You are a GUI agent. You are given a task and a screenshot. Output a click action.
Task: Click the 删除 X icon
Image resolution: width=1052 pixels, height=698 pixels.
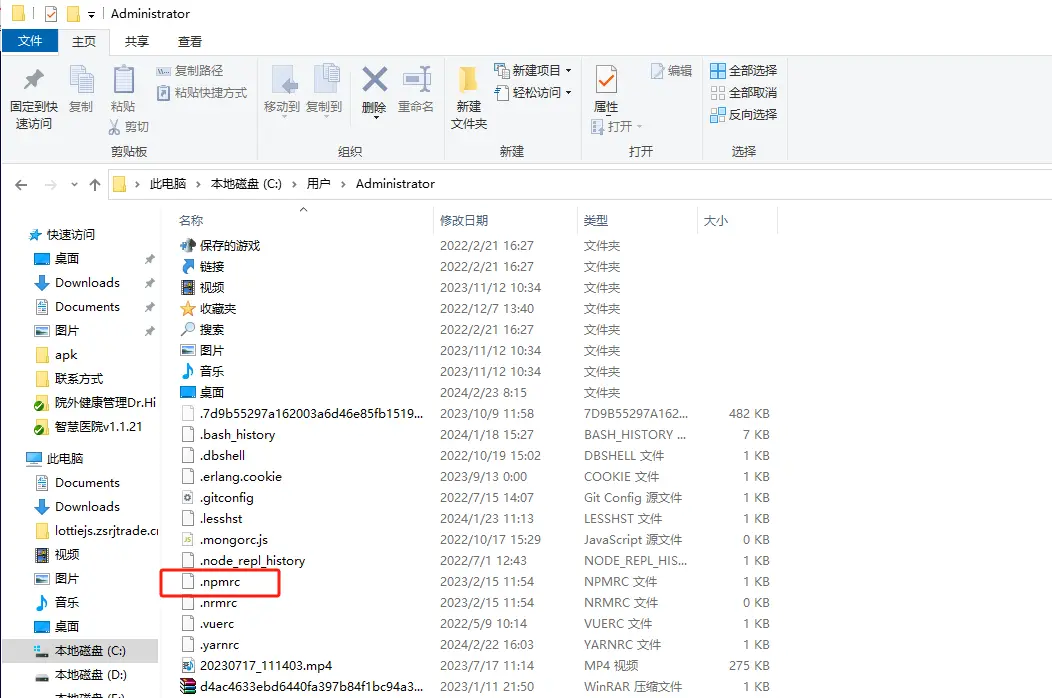pyautogui.click(x=374, y=79)
